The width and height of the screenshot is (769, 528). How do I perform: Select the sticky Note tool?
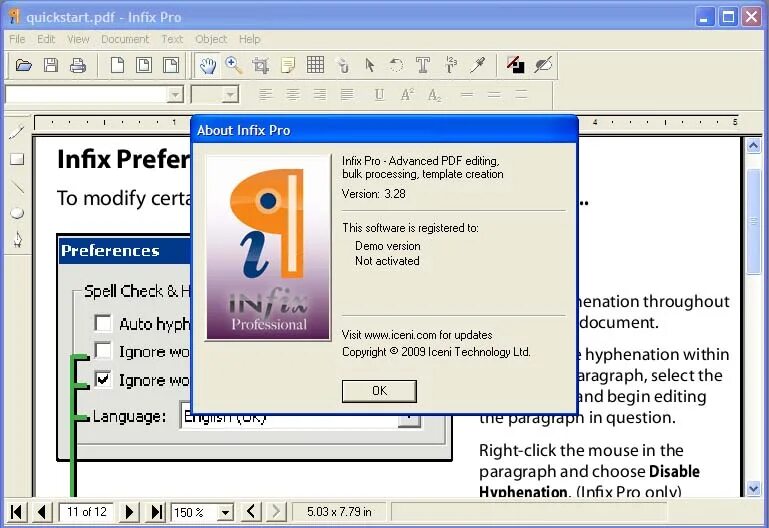tap(288, 65)
